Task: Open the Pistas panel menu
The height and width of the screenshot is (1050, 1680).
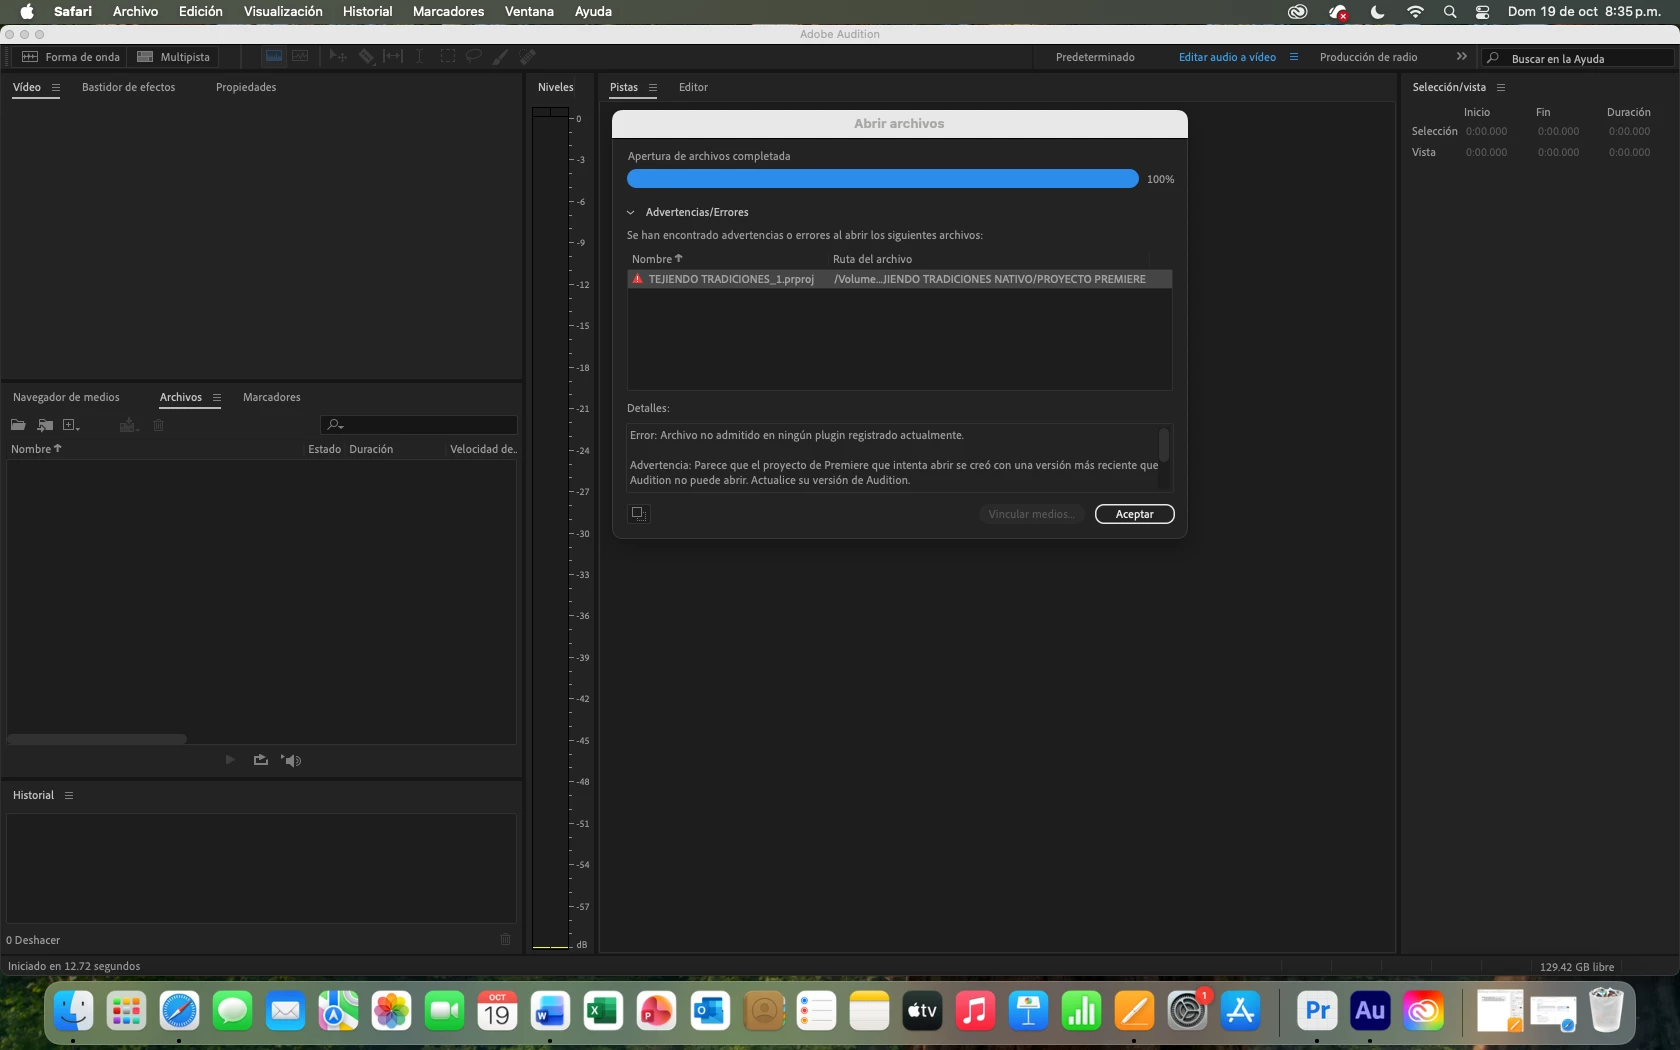Action: coord(653,88)
